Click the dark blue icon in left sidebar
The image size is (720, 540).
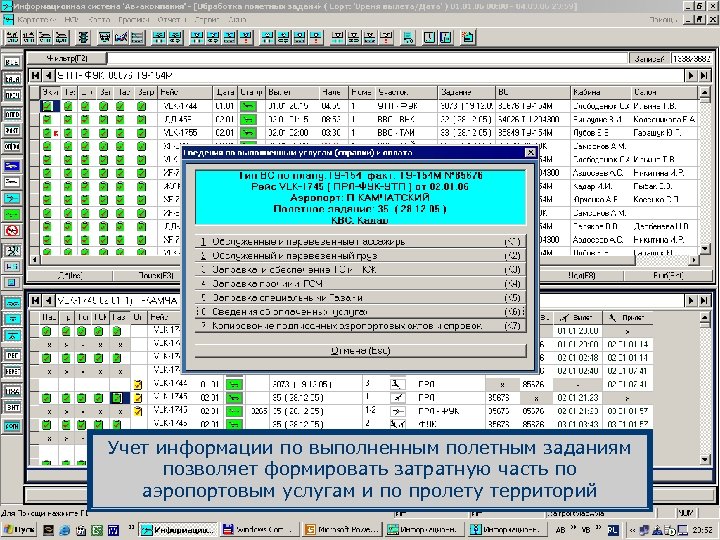click(12, 166)
